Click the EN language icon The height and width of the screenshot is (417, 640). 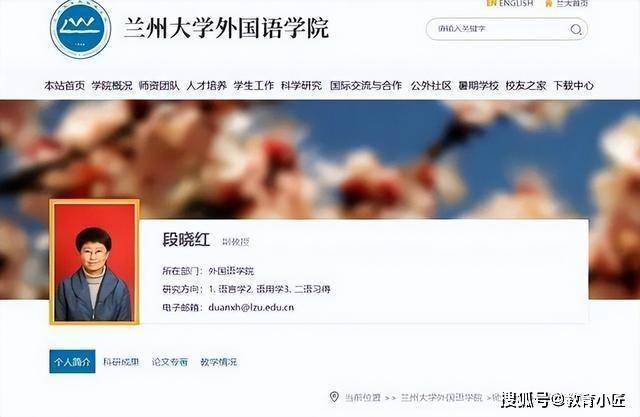coord(491,3)
